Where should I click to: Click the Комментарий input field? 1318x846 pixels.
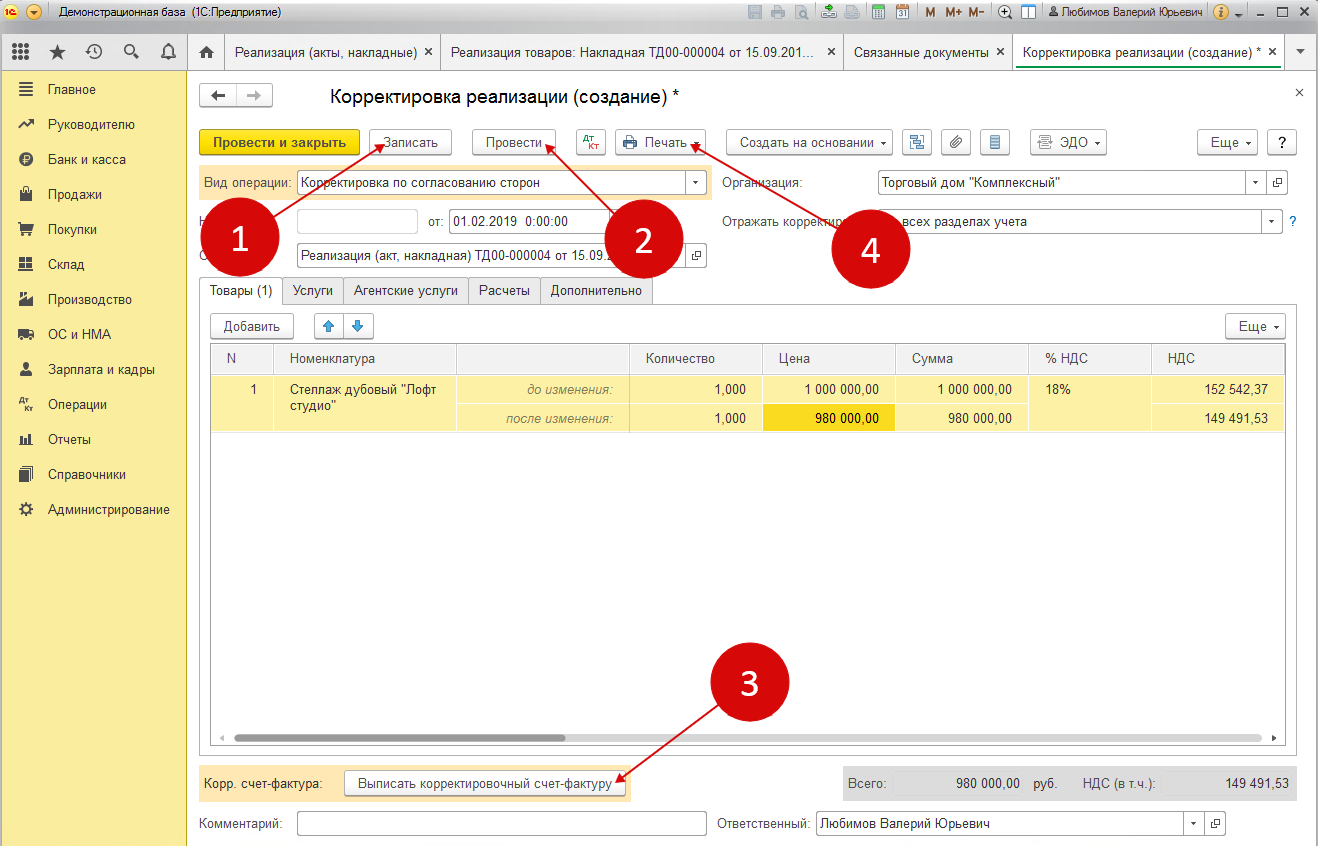pos(502,824)
